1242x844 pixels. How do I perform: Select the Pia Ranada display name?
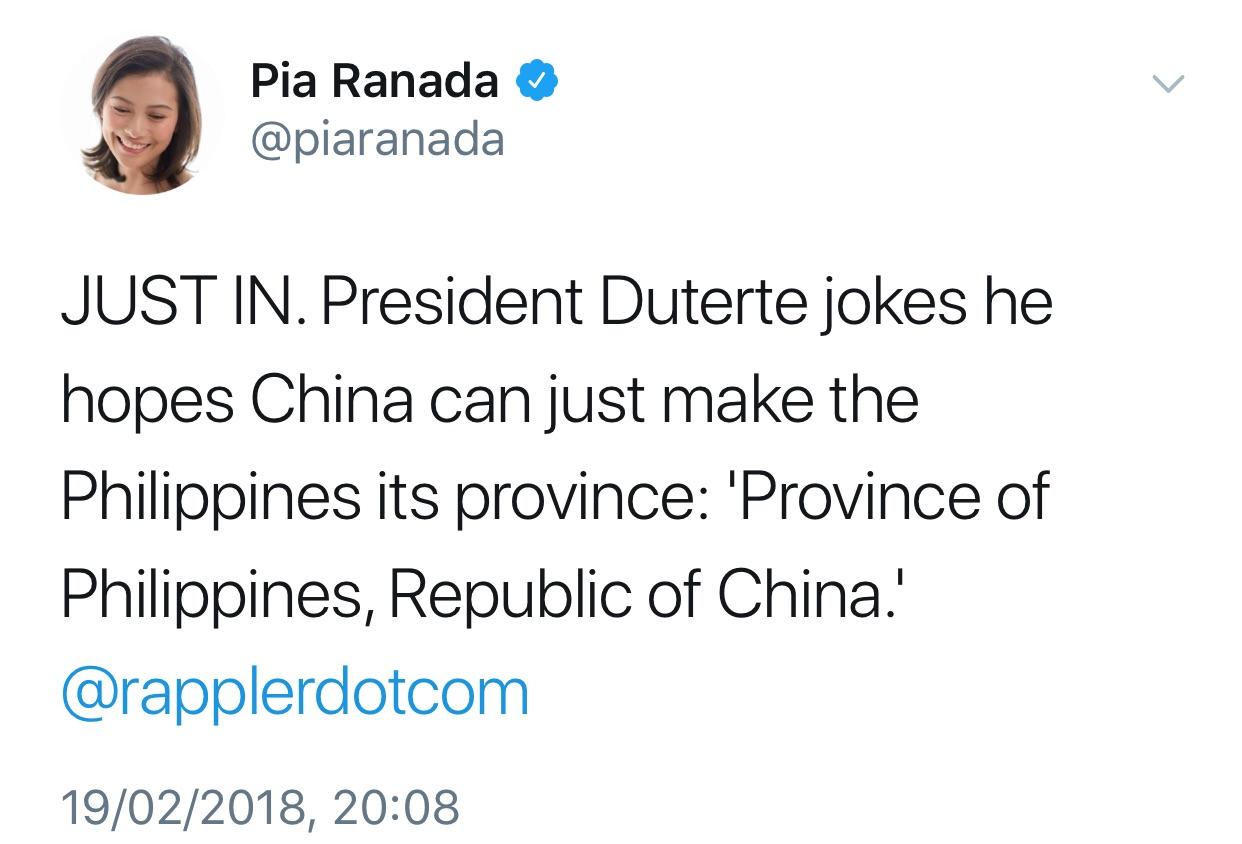pyautogui.click(x=373, y=80)
